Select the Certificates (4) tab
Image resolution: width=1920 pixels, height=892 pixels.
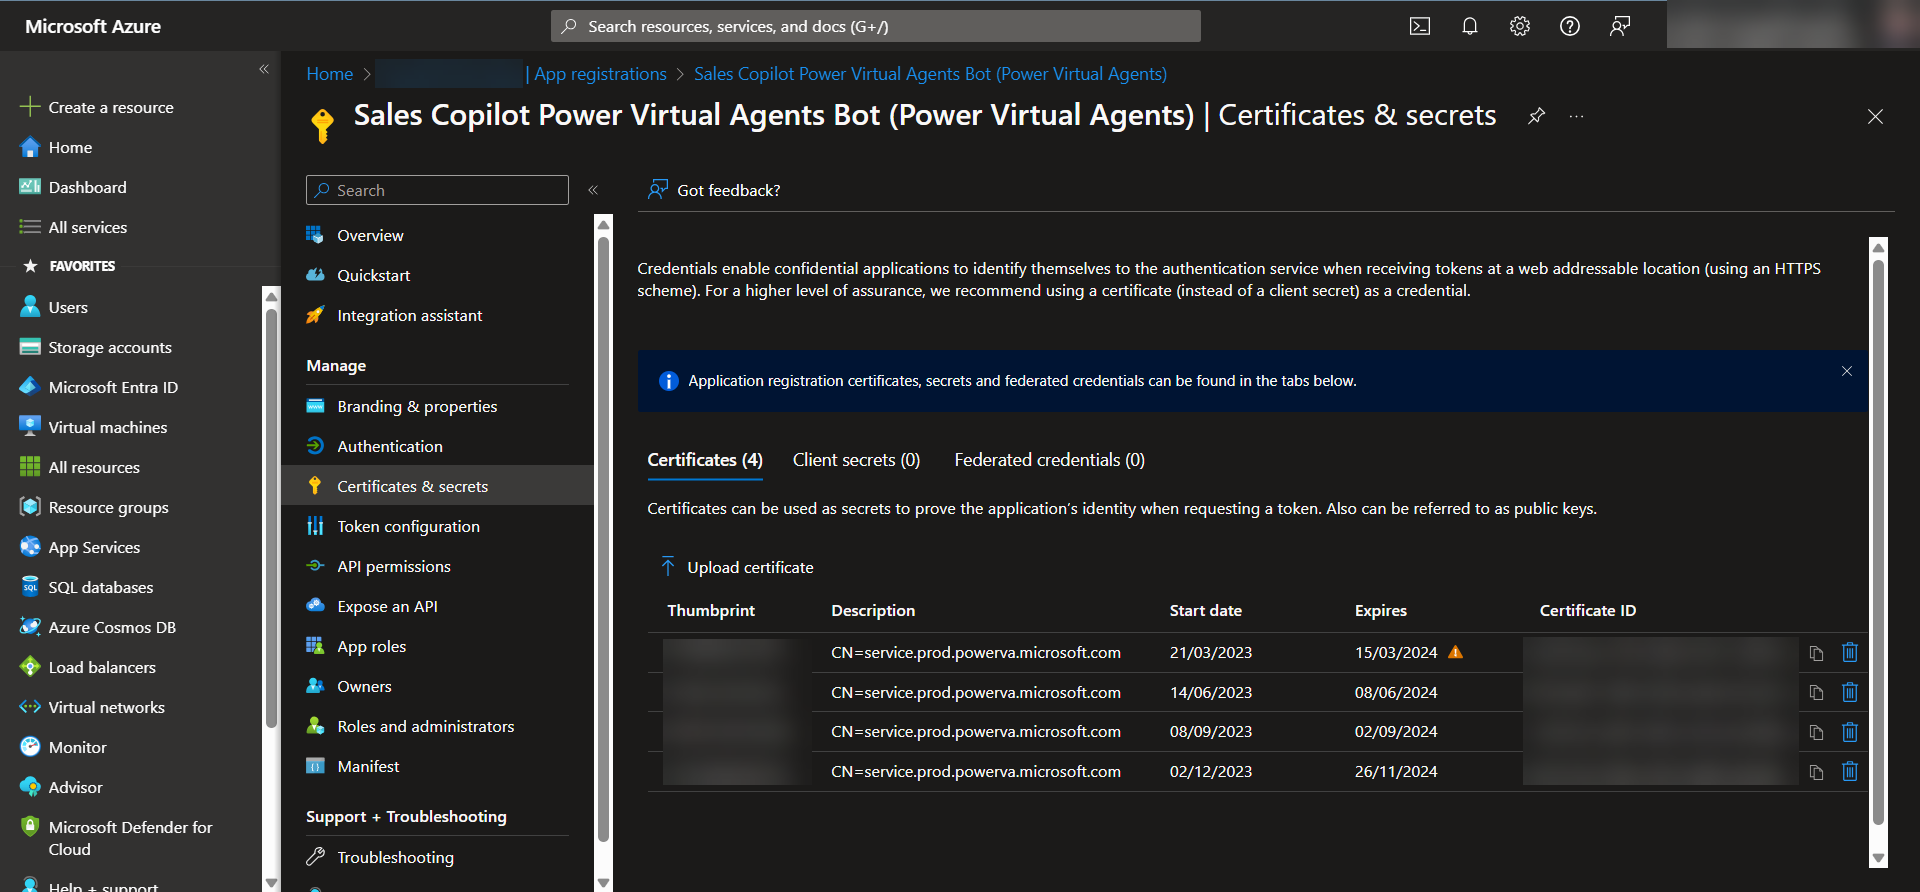point(705,460)
